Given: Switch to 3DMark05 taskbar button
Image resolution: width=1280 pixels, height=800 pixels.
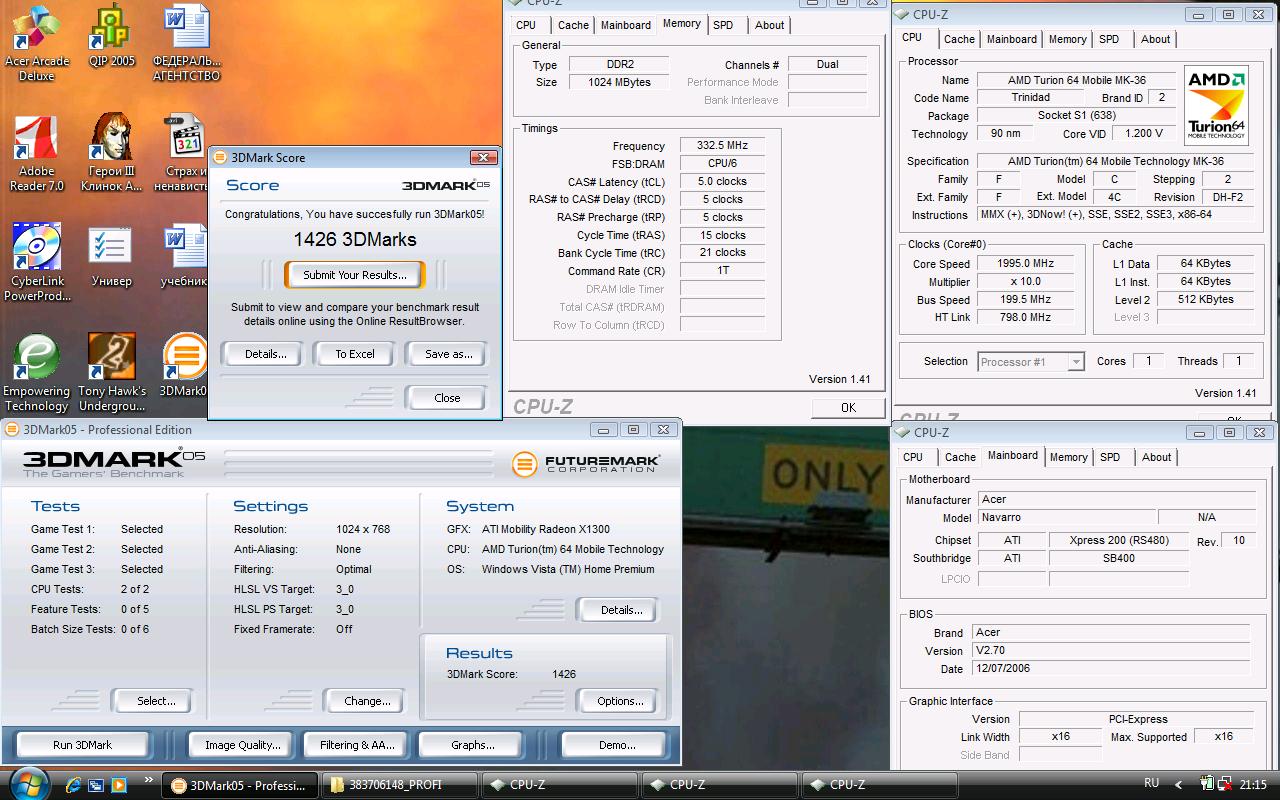Looking at the screenshot, I should click(x=240, y=785).
